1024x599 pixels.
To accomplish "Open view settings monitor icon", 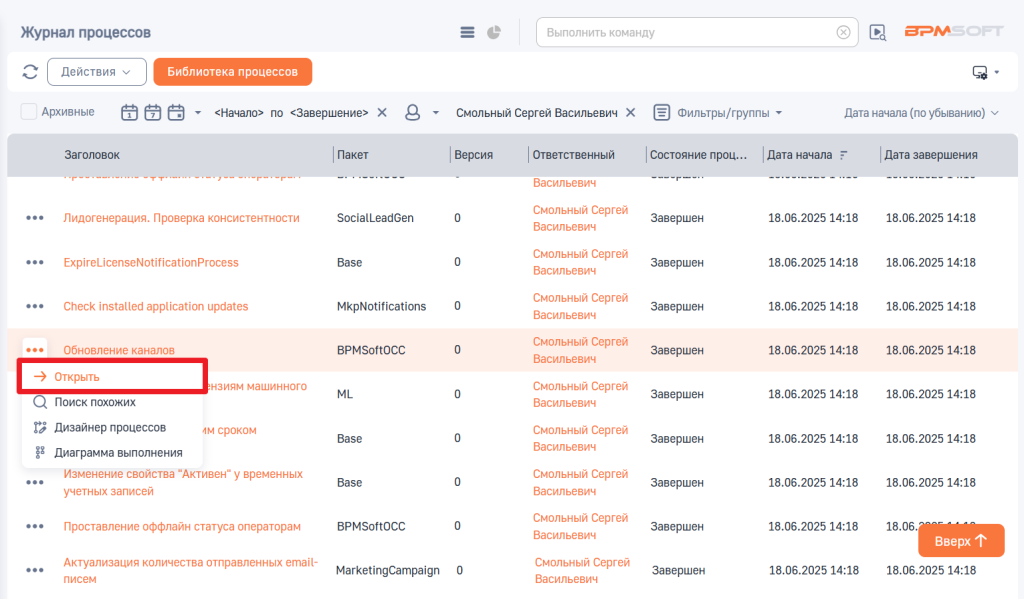I will coord(980,73).
